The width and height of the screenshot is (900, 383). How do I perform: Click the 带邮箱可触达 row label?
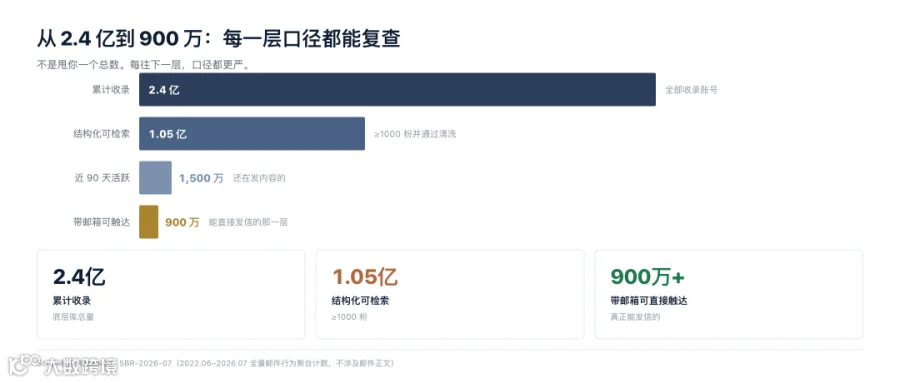(x=102, y=222)
